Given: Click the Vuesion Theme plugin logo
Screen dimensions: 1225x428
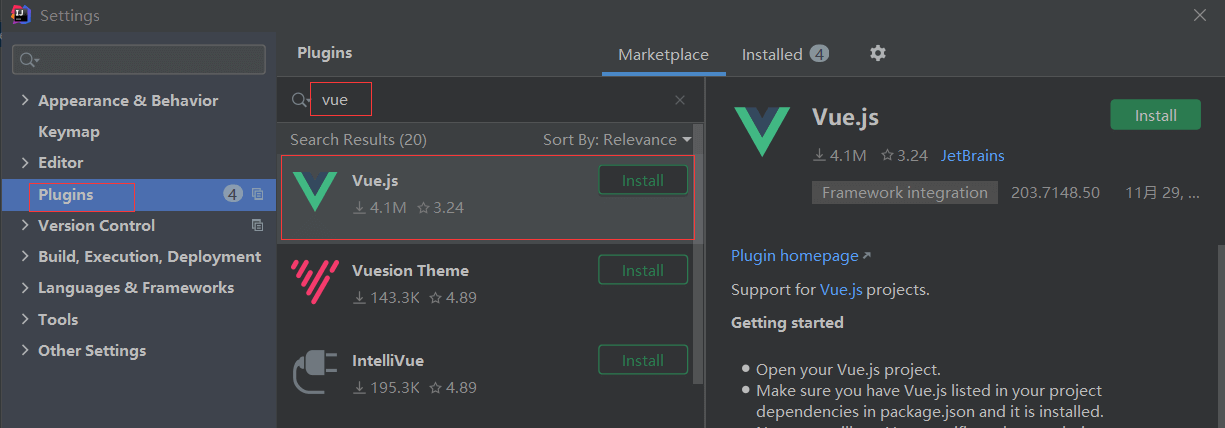Looking at the screenshot, I should (314, 283).
